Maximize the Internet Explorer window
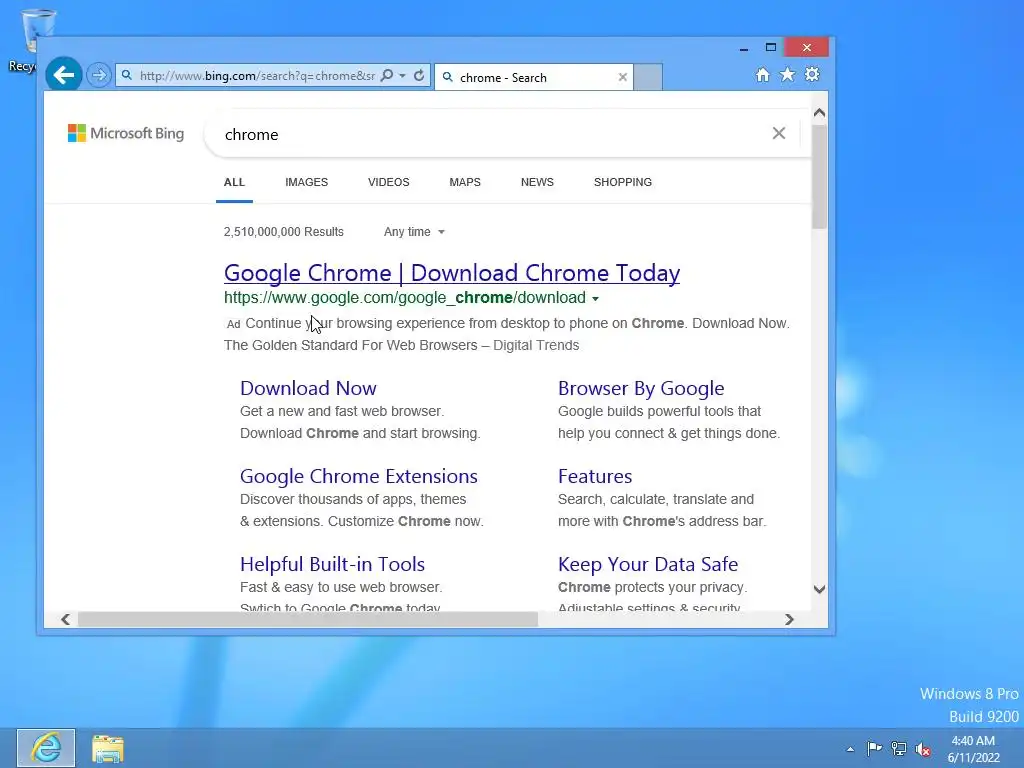 (771, 47)
